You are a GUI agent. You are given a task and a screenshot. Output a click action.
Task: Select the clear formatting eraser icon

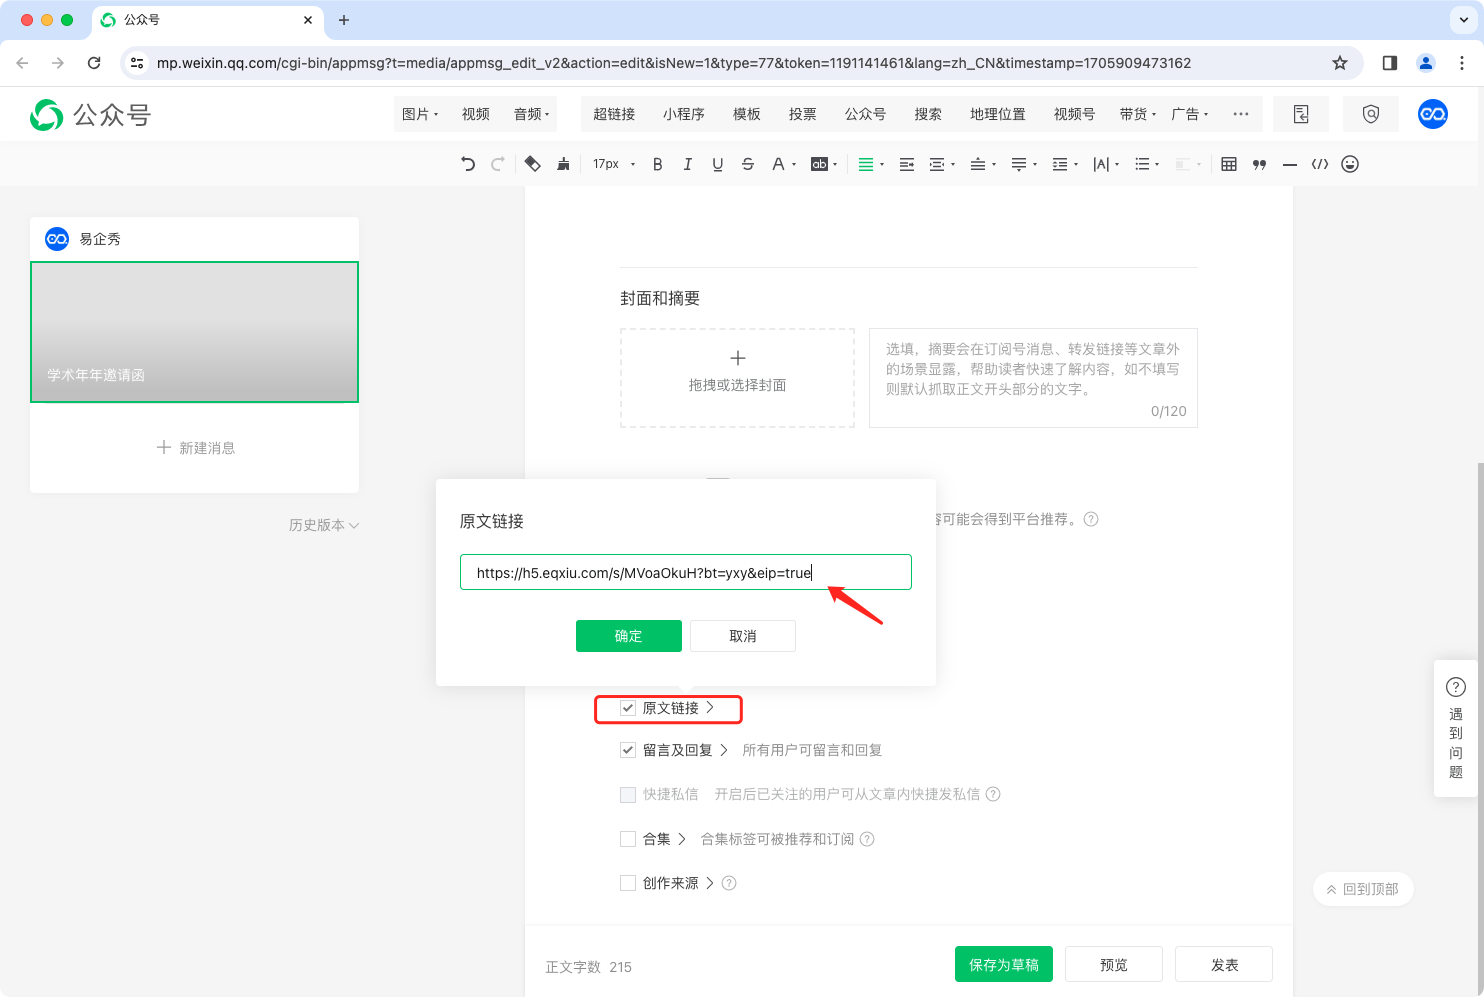532,164
